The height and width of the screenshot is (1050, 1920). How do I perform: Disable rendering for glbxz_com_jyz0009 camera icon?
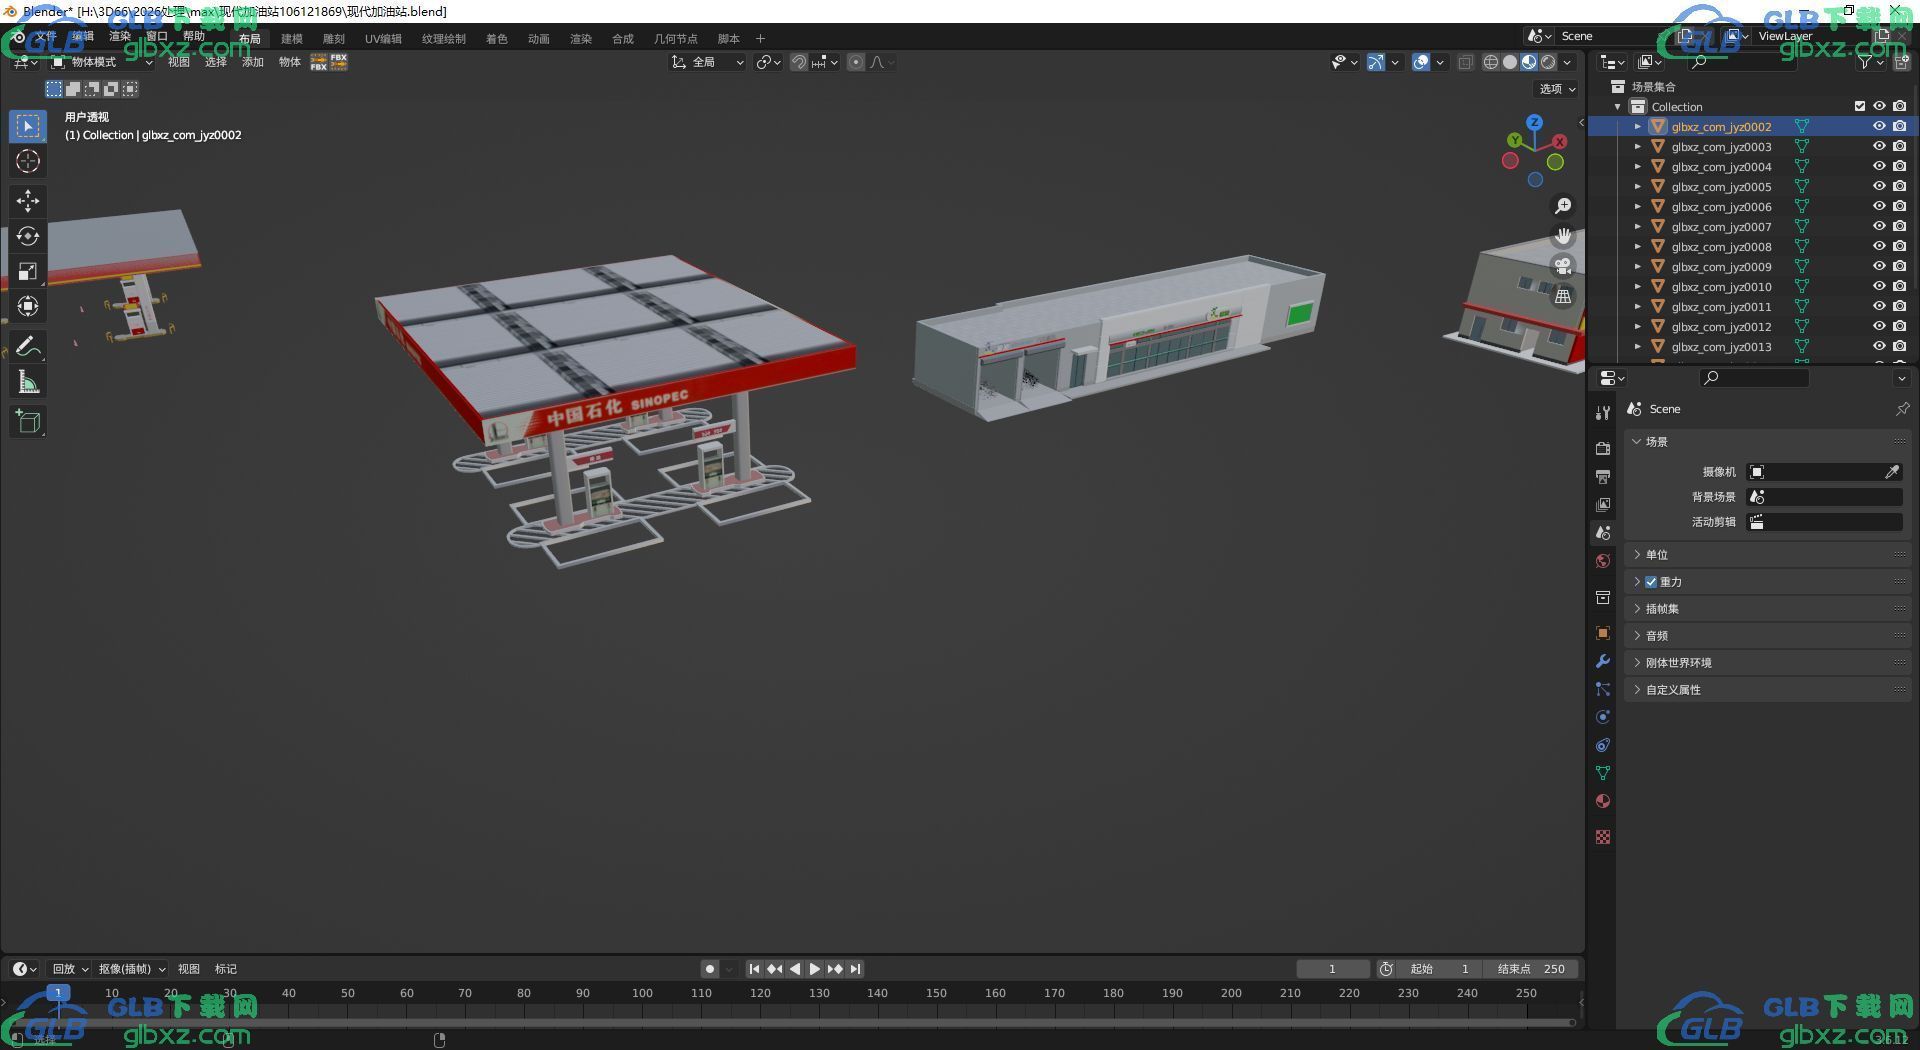coord(1899,267)
